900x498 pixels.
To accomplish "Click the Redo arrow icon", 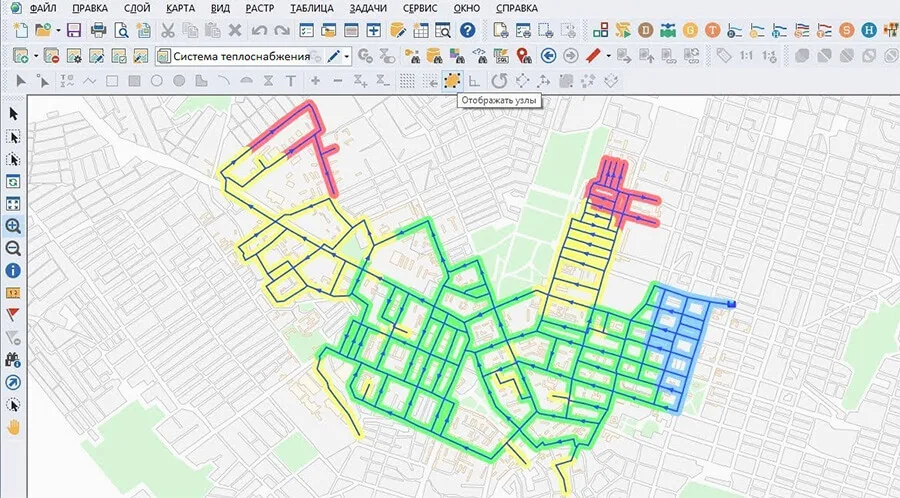I will coord(281,30).
